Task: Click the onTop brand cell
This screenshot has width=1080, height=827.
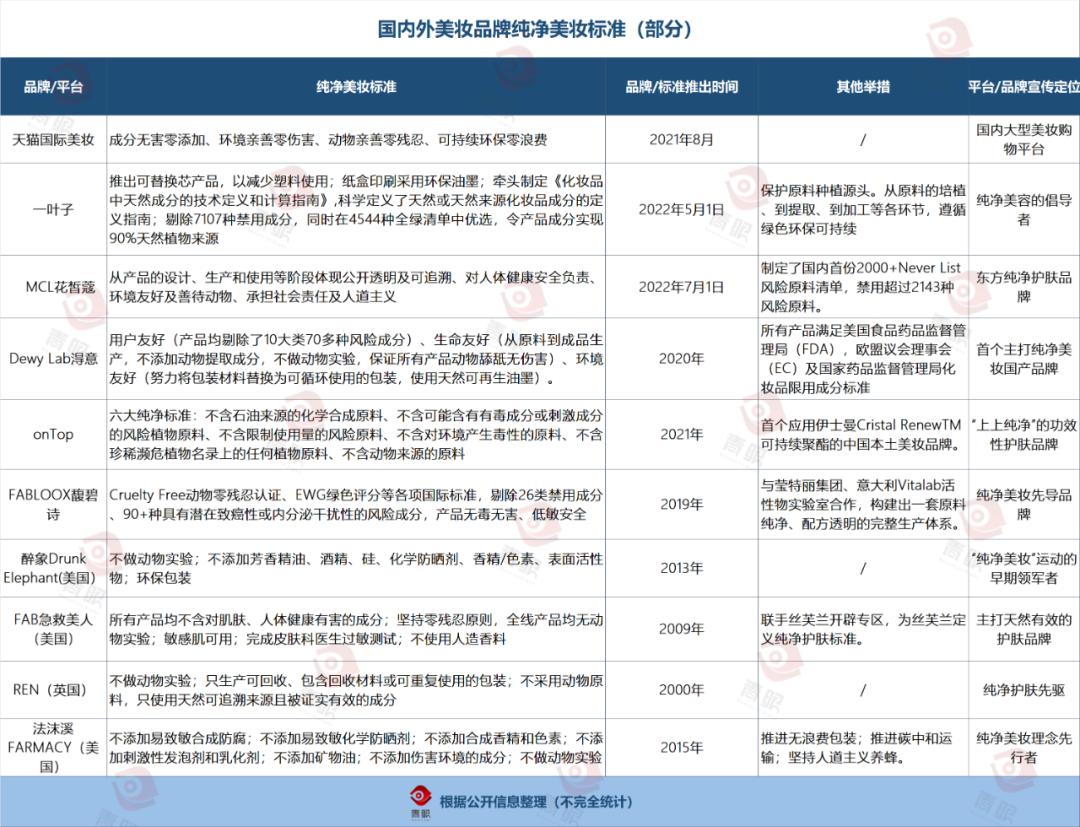Action: point(53,435)
